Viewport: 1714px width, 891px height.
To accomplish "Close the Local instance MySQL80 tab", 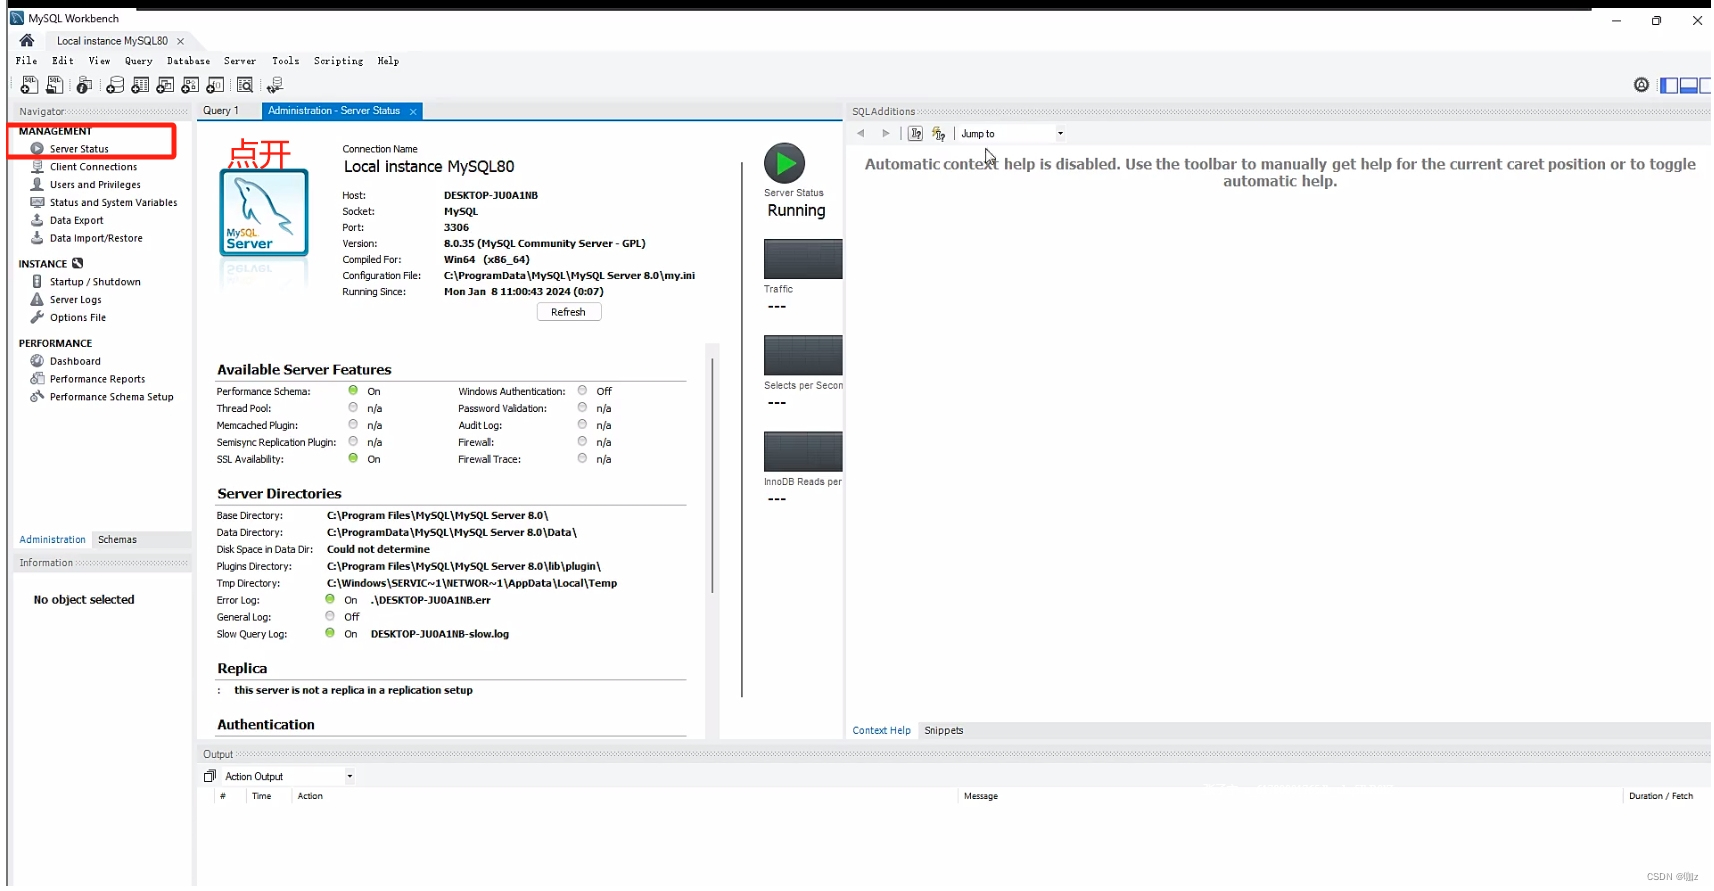I will pos(180,41).
